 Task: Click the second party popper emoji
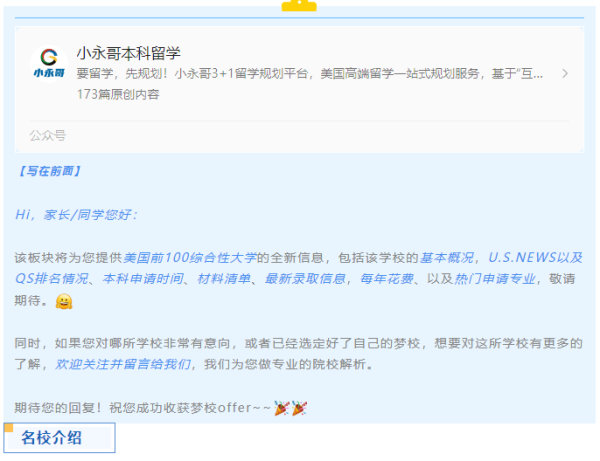tap(299, 408)
